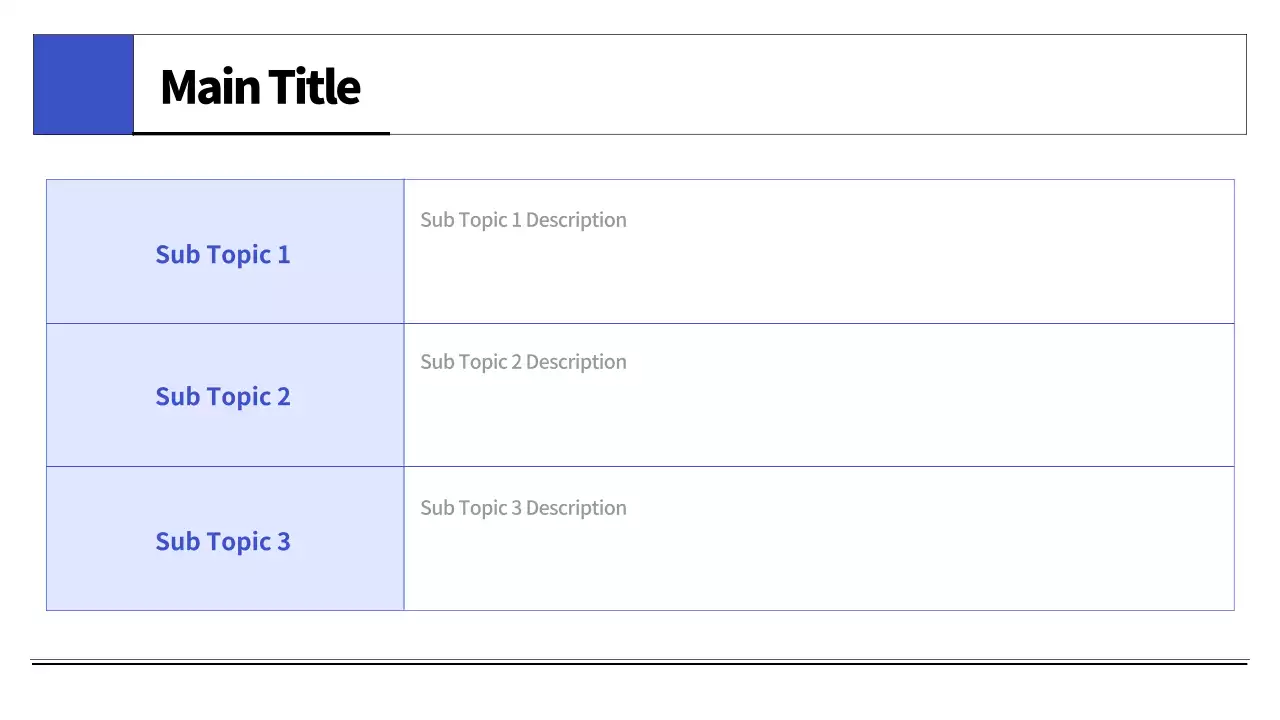The image size is (1280, 720).
Task: Click light blue cell area above Sub Topic 1
Action: pyautogui.click(x=222, y=205)
